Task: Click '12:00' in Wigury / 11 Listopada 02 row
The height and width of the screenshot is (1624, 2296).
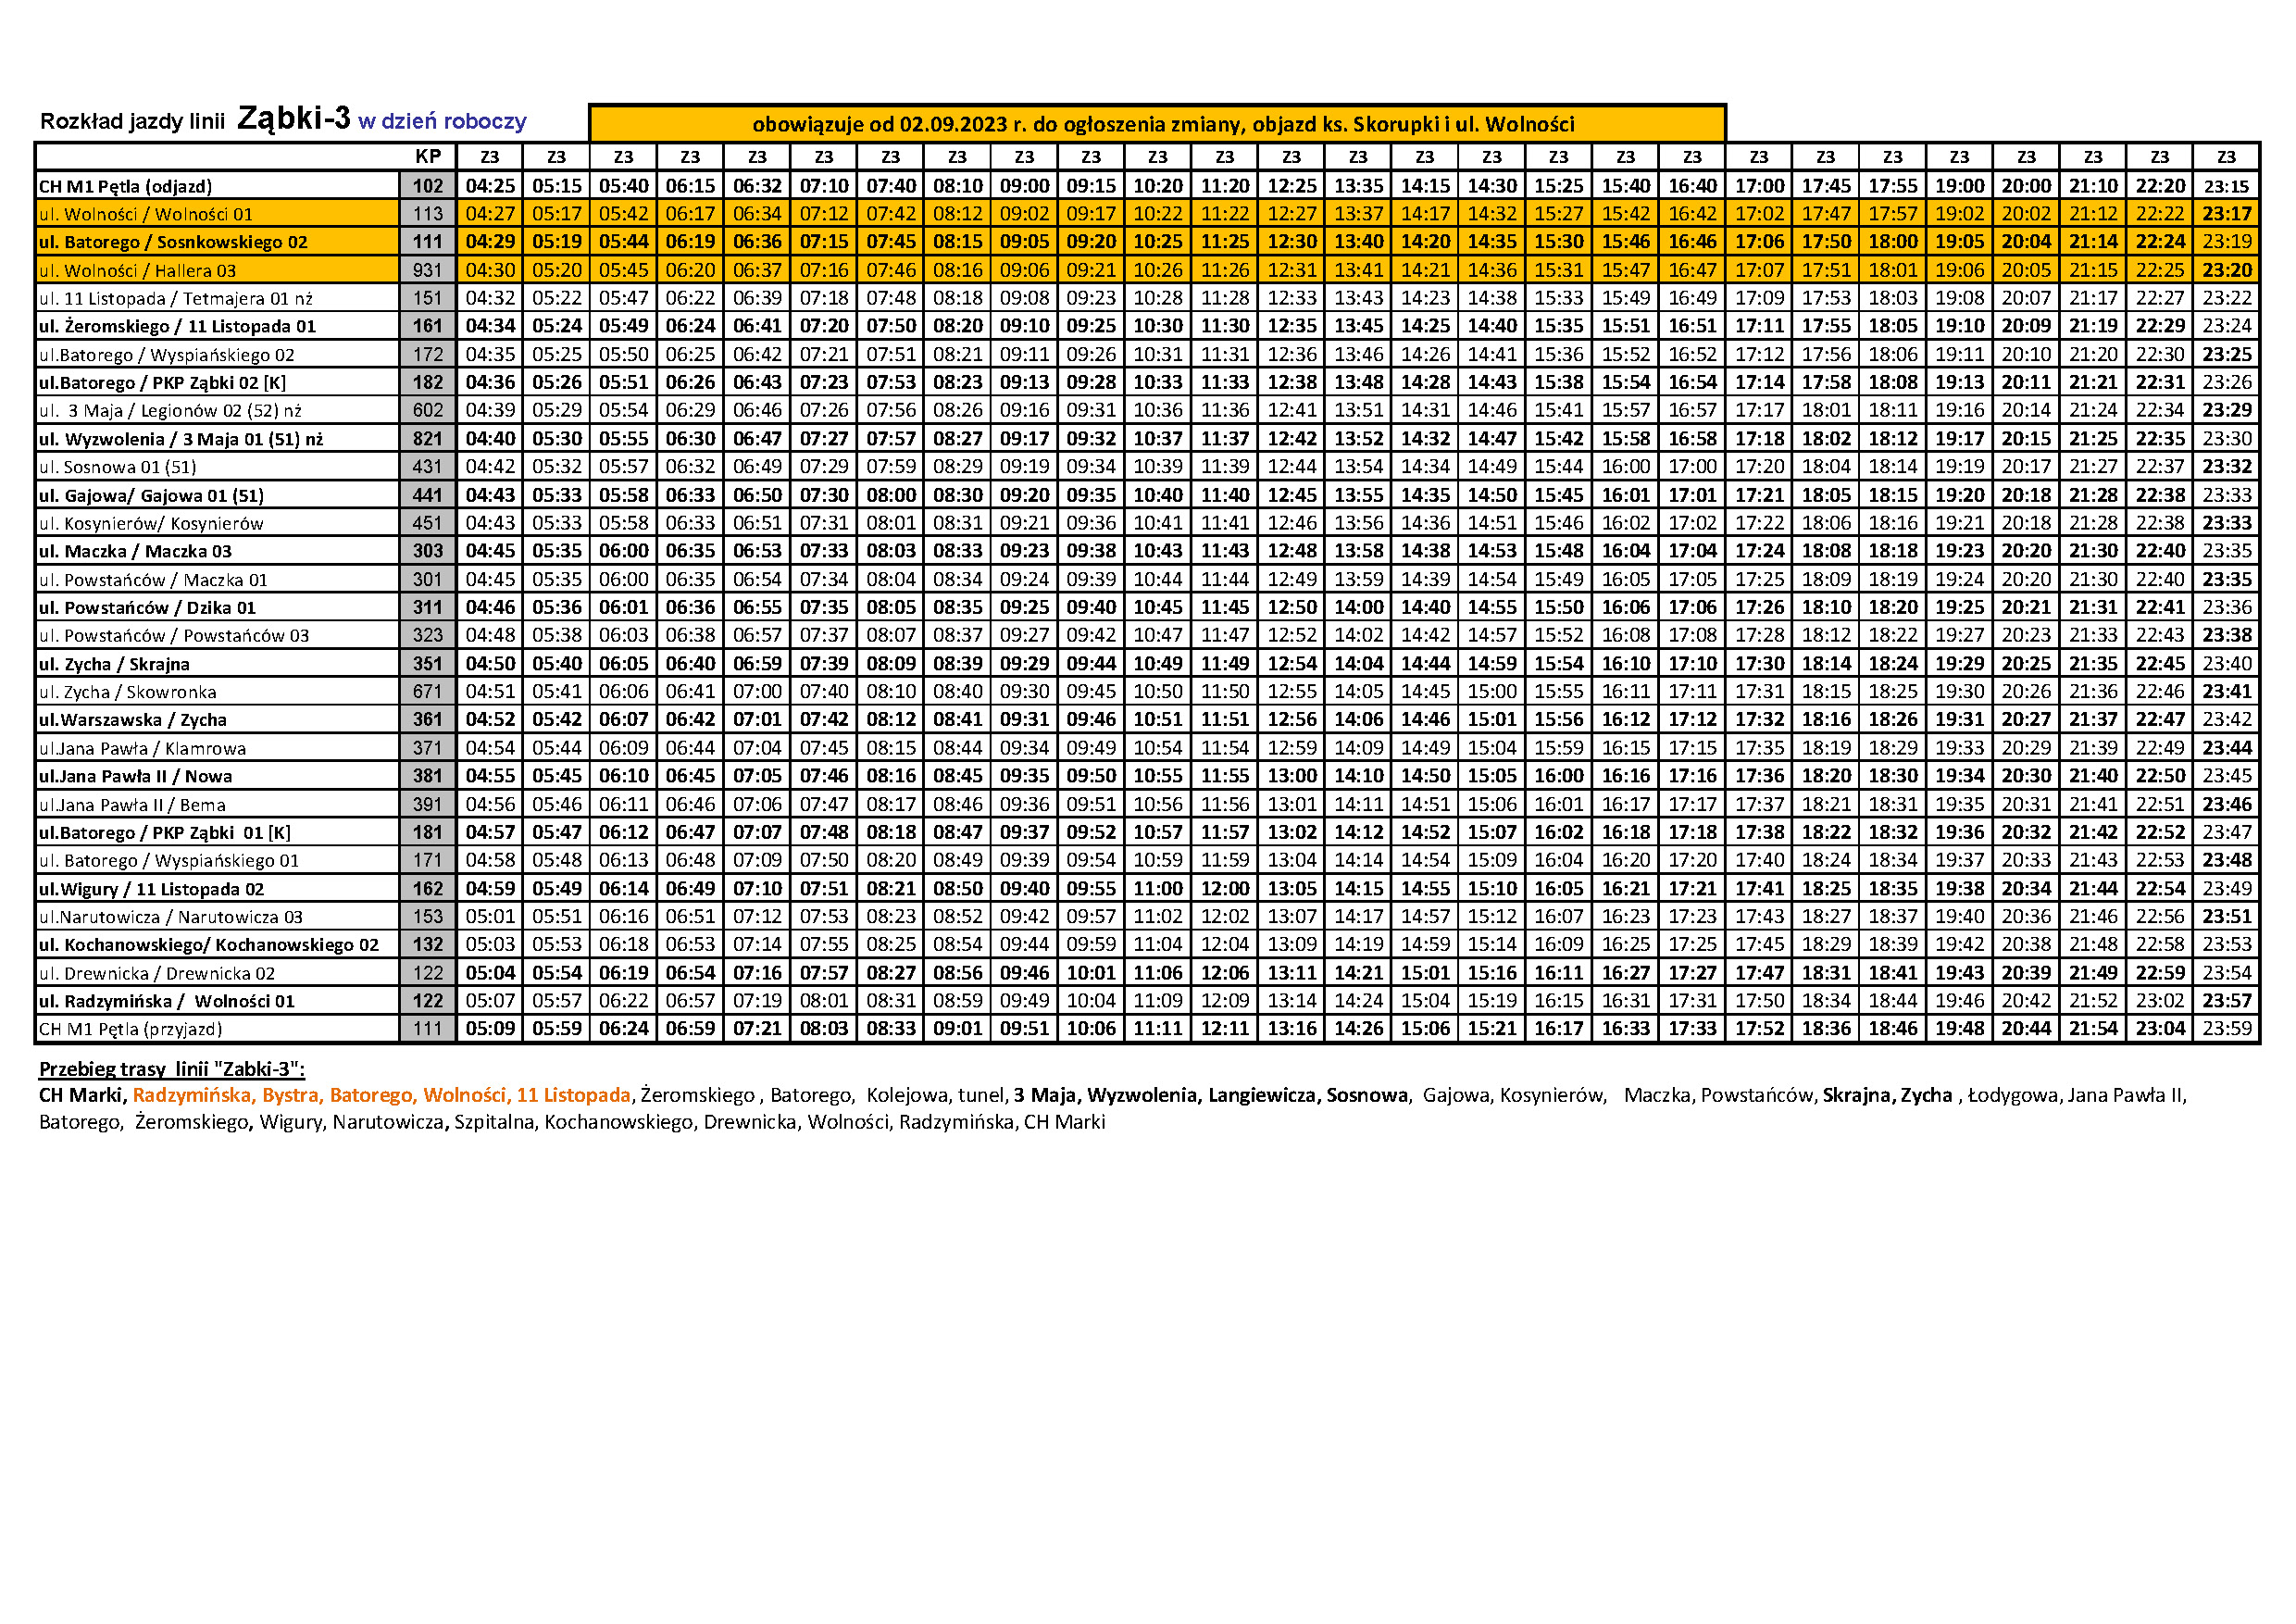Action: [x=1224, y=889]
